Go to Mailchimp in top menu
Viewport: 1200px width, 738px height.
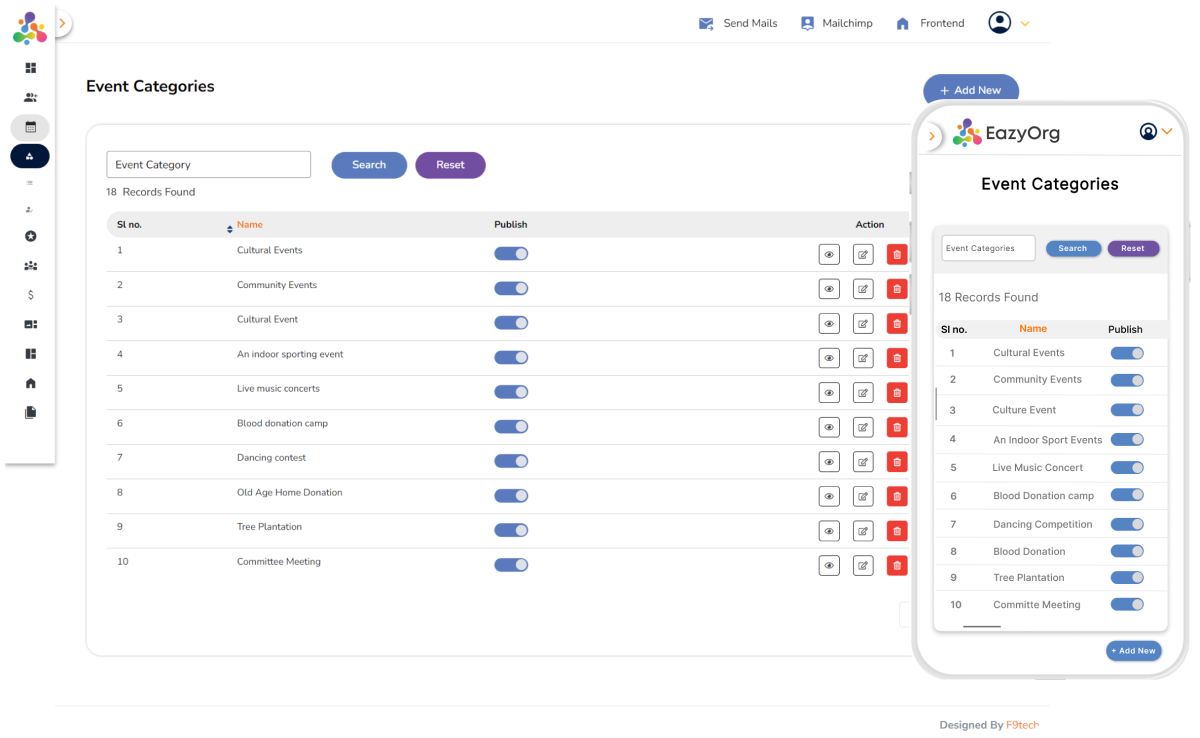836,23
